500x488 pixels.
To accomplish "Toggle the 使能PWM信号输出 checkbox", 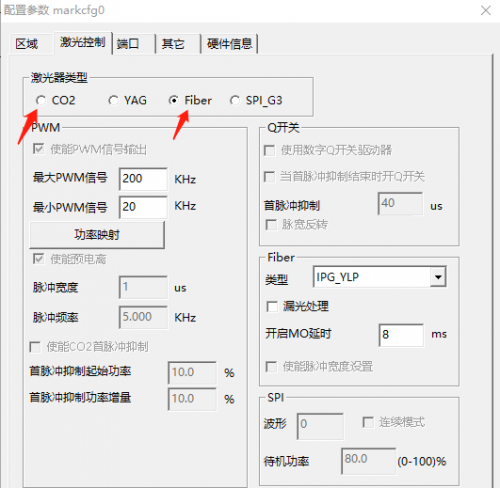I will (x=39, y=149).
